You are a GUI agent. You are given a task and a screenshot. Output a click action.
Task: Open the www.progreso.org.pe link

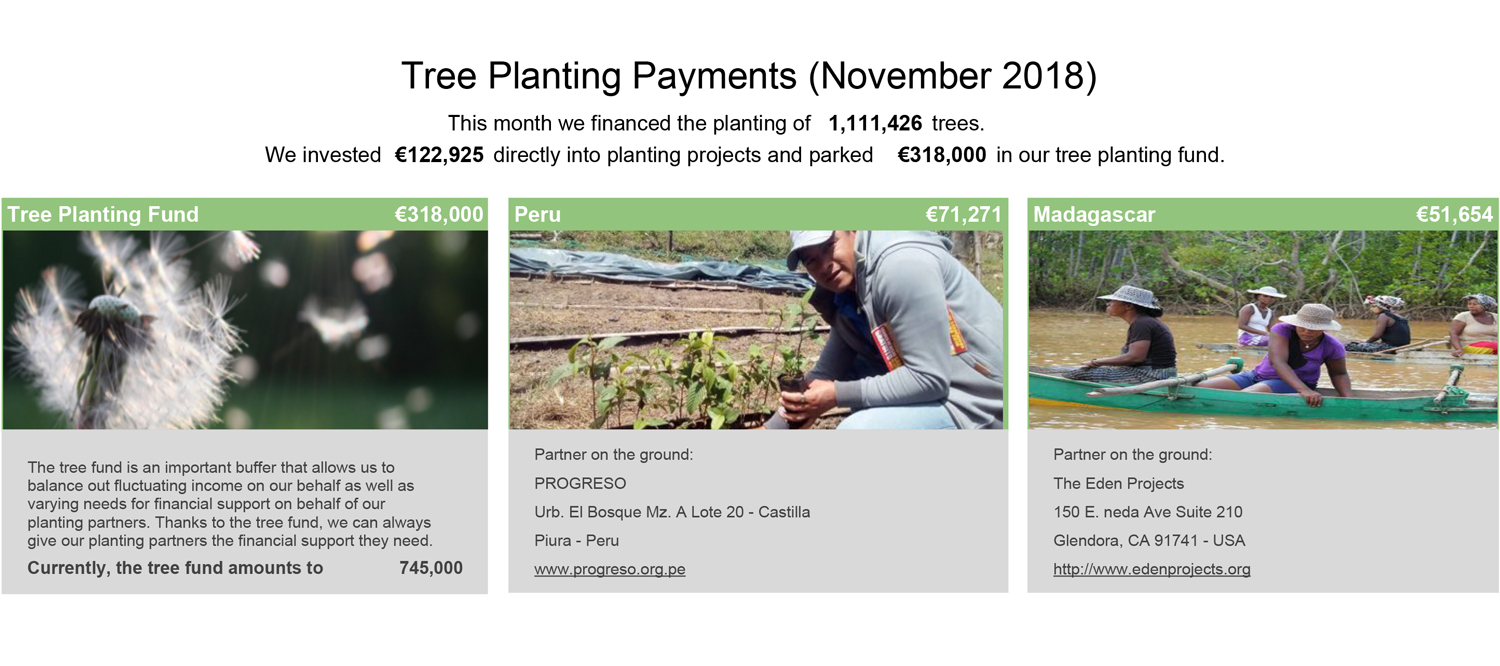(610, 569)
